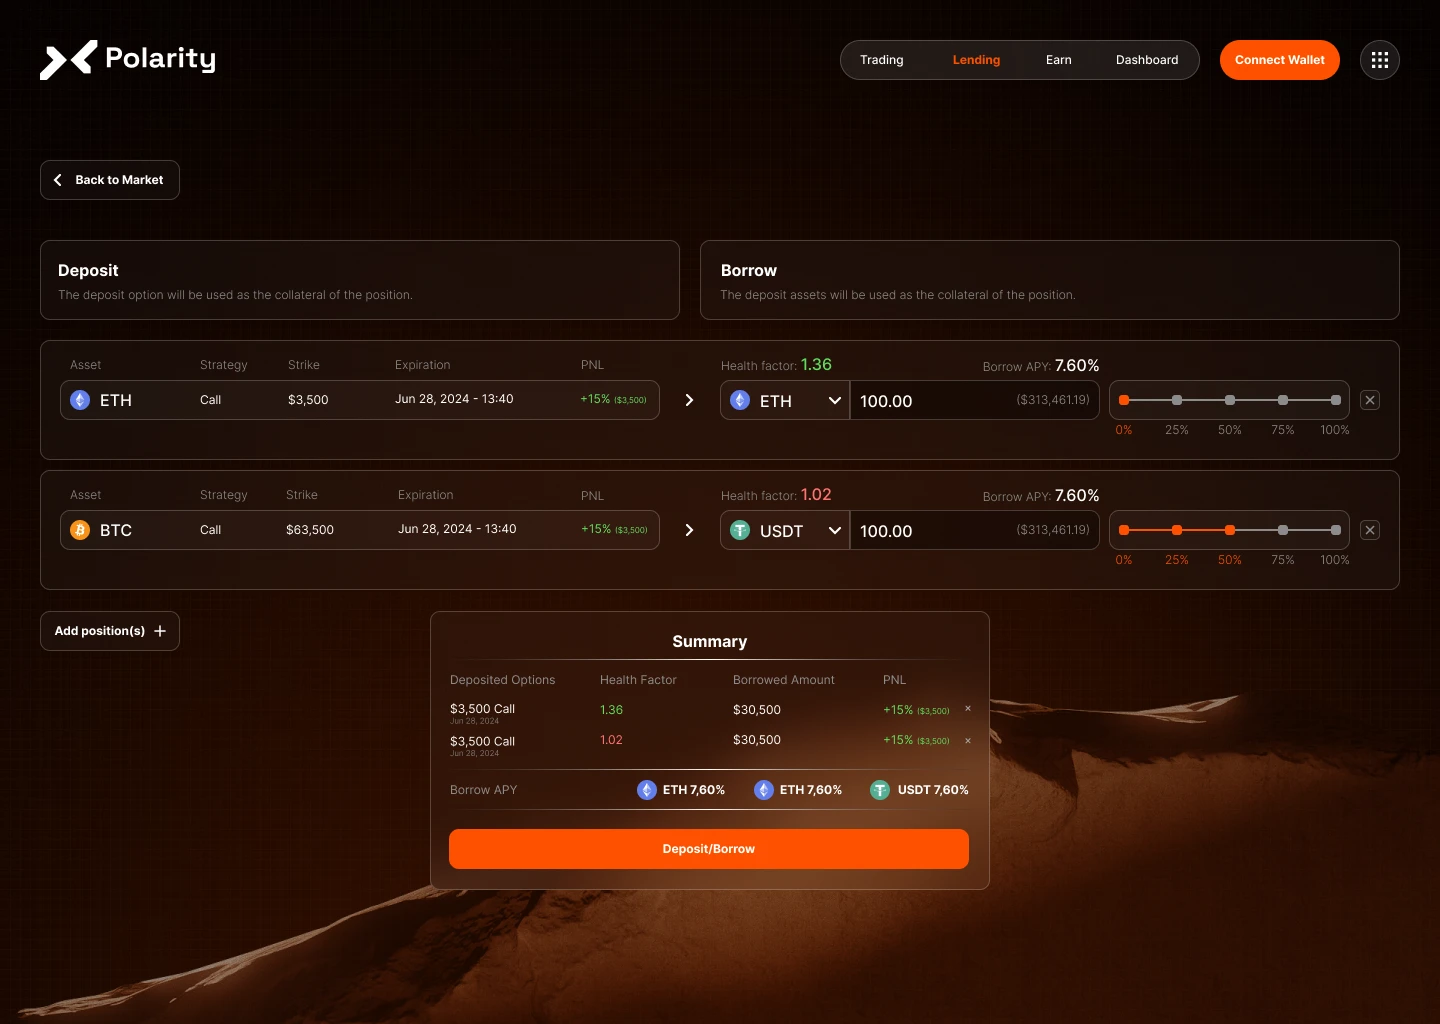Click the second ETH 7,60% icon in summary

pyautogui.click(x=764, y=790)
